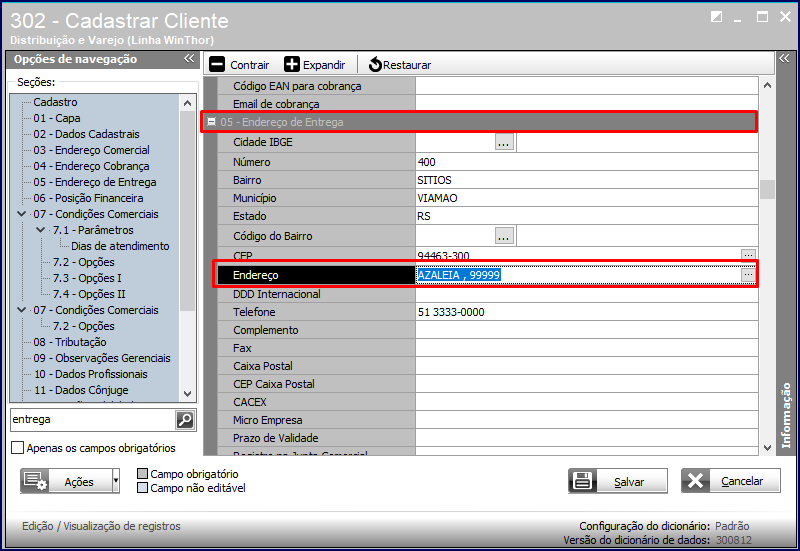The image size is (800, 551).
Task: Click Campo não editável legend box
Action: click(142, 488)
